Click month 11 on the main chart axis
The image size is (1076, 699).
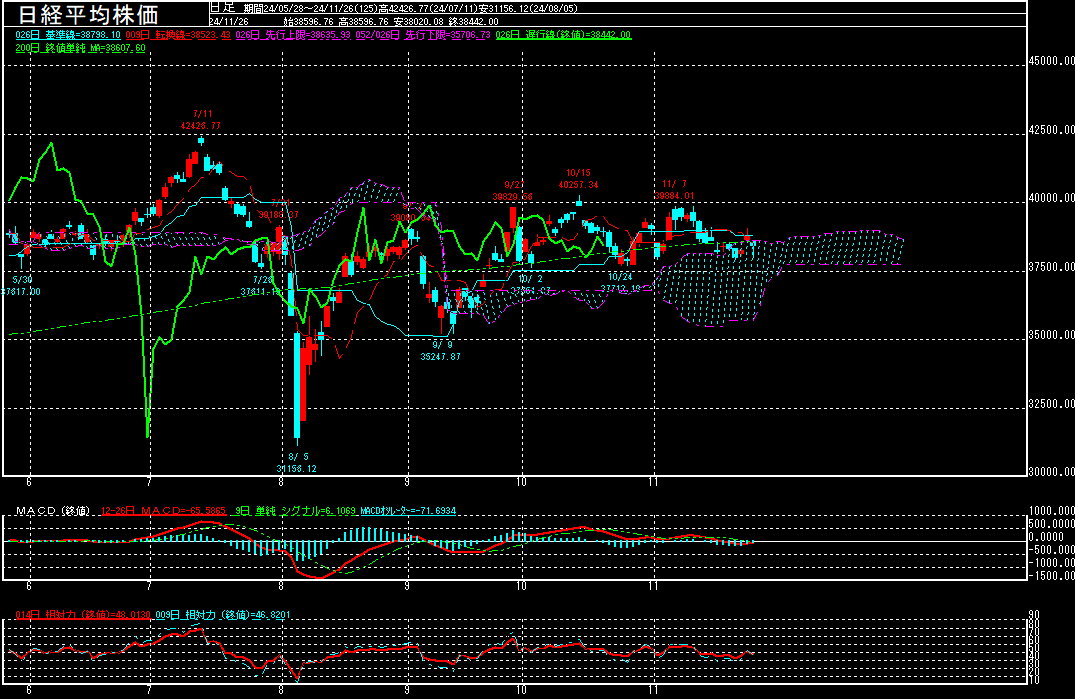pyautogui.click(x=653, y=482)
